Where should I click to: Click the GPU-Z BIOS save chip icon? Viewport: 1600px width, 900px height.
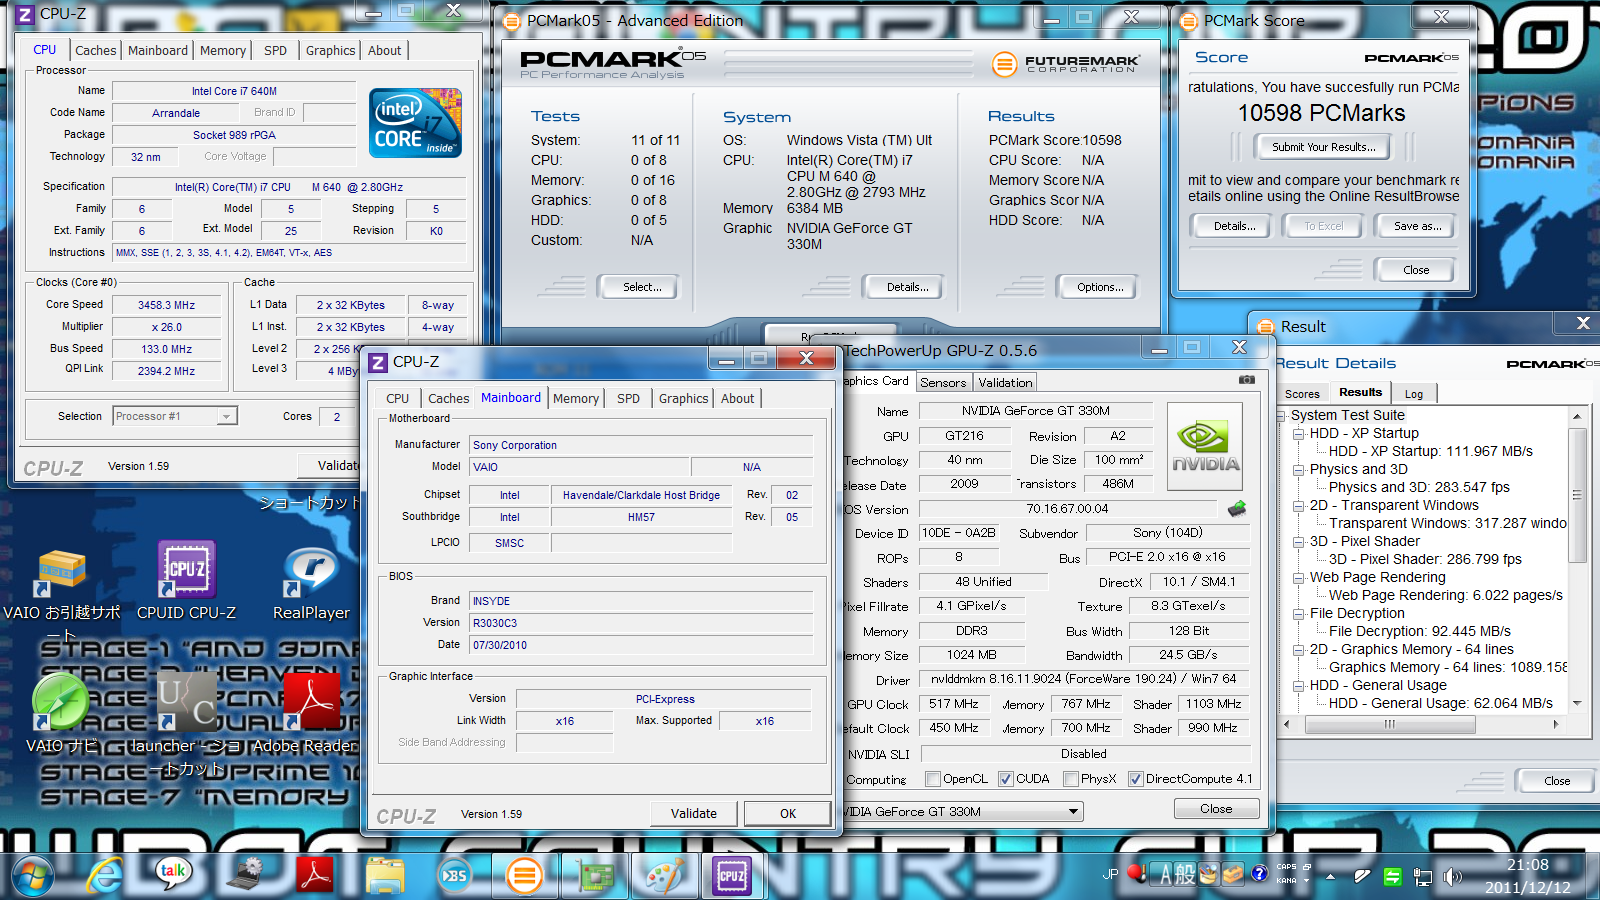point(1237,508)
